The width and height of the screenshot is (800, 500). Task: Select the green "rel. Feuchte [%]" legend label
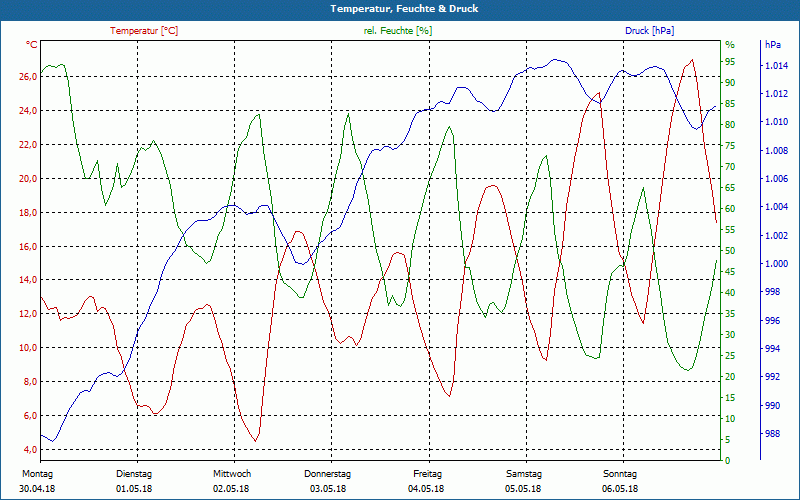point(398,31)
